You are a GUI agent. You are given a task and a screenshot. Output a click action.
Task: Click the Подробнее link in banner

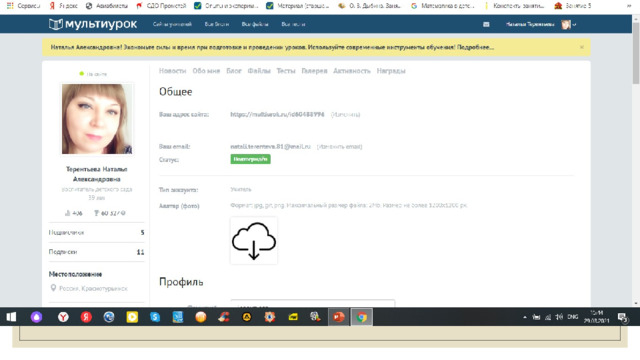476,47
